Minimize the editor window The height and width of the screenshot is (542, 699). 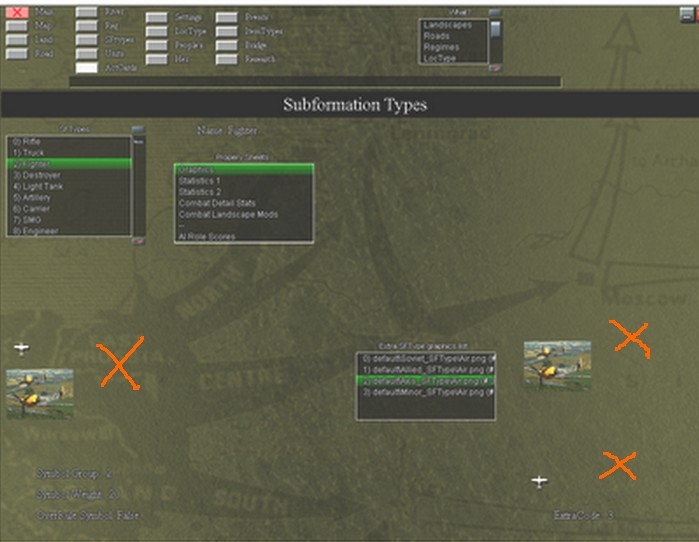pyautogui.click(x=687, y=15)
